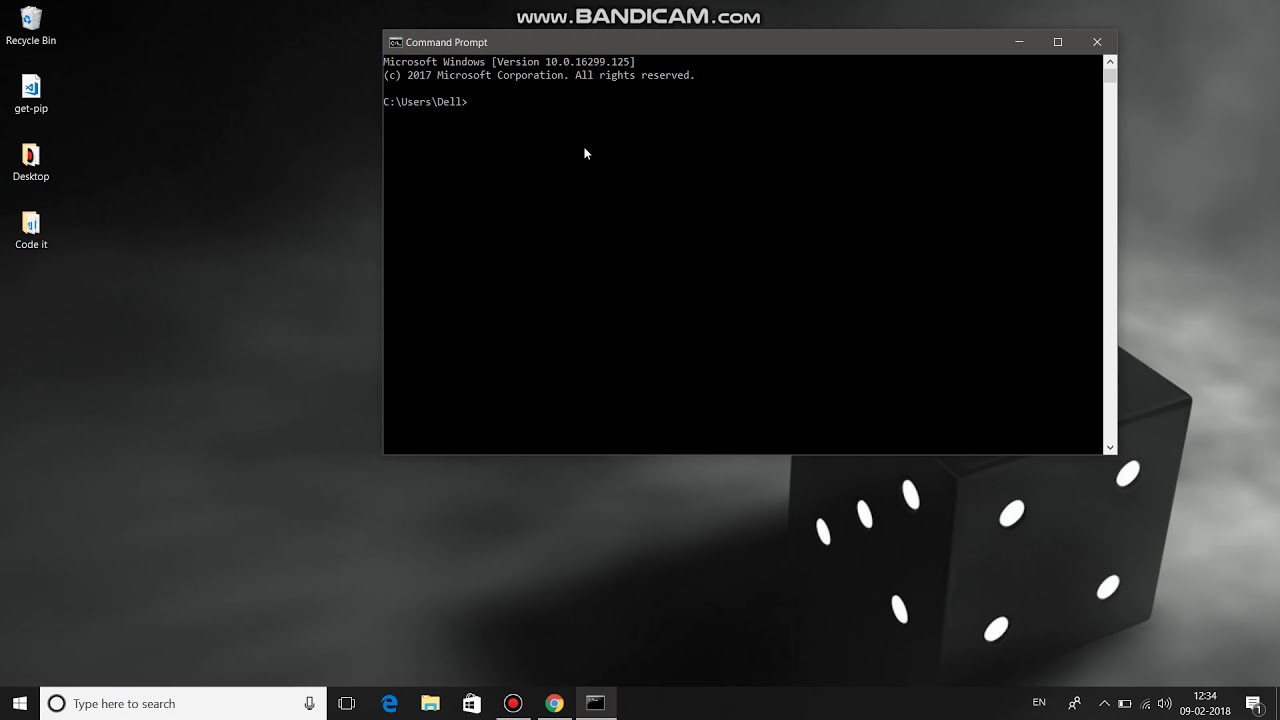Viewport: 1280px width, 720px height.
Task: Open Google Chrome from the taskbar
Action: point(554,703)
